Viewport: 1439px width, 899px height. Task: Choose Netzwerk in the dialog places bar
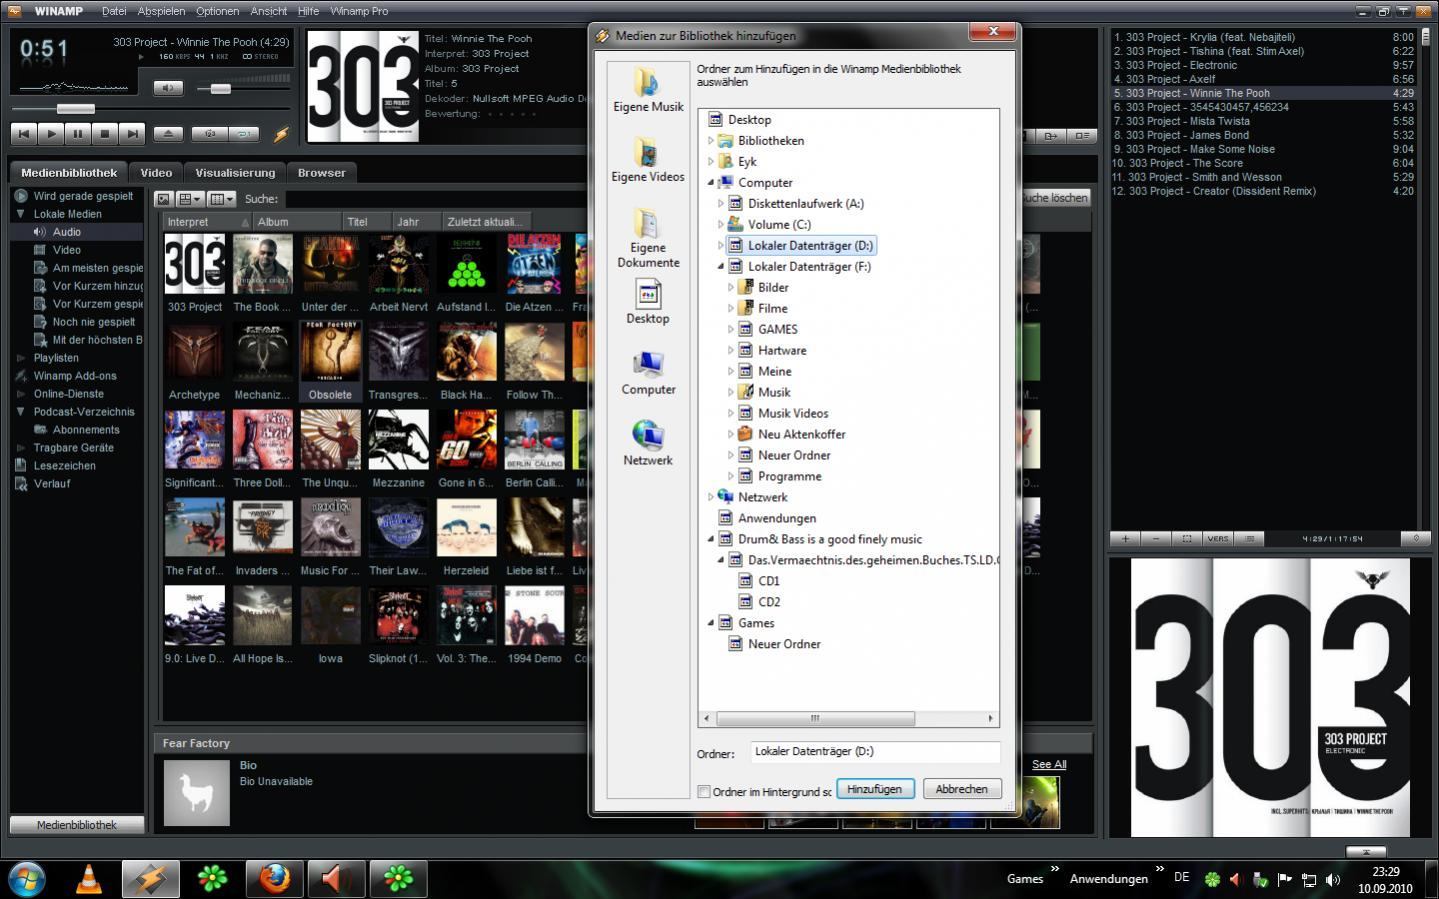648,445
